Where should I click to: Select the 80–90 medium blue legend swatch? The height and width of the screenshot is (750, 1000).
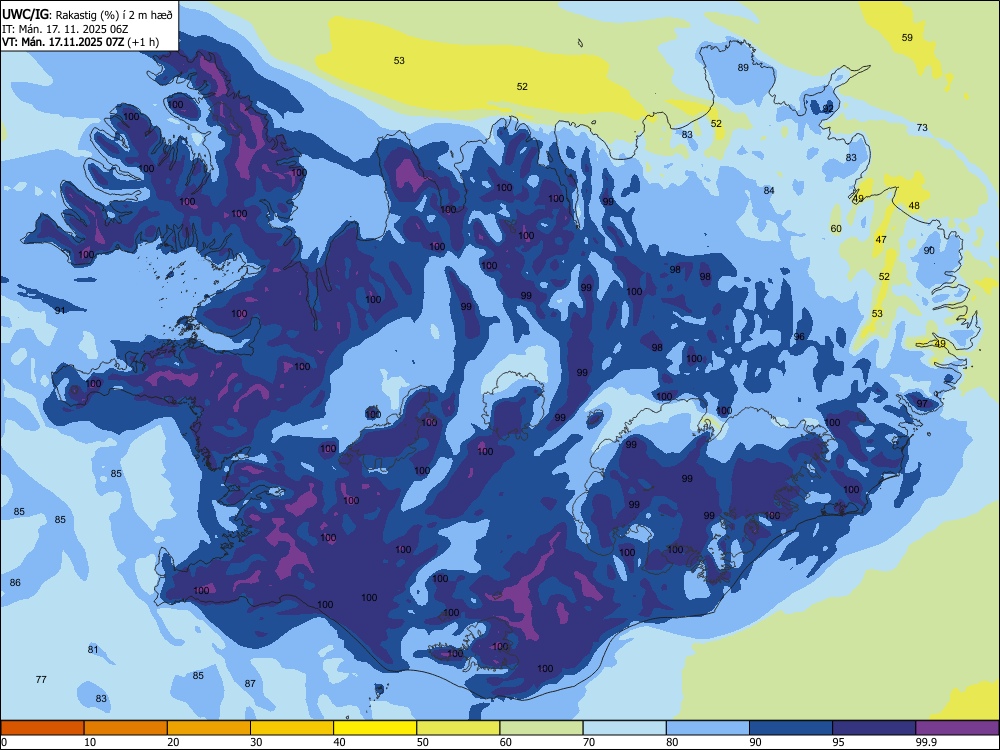pyautogui.click(x=708, y=728)
